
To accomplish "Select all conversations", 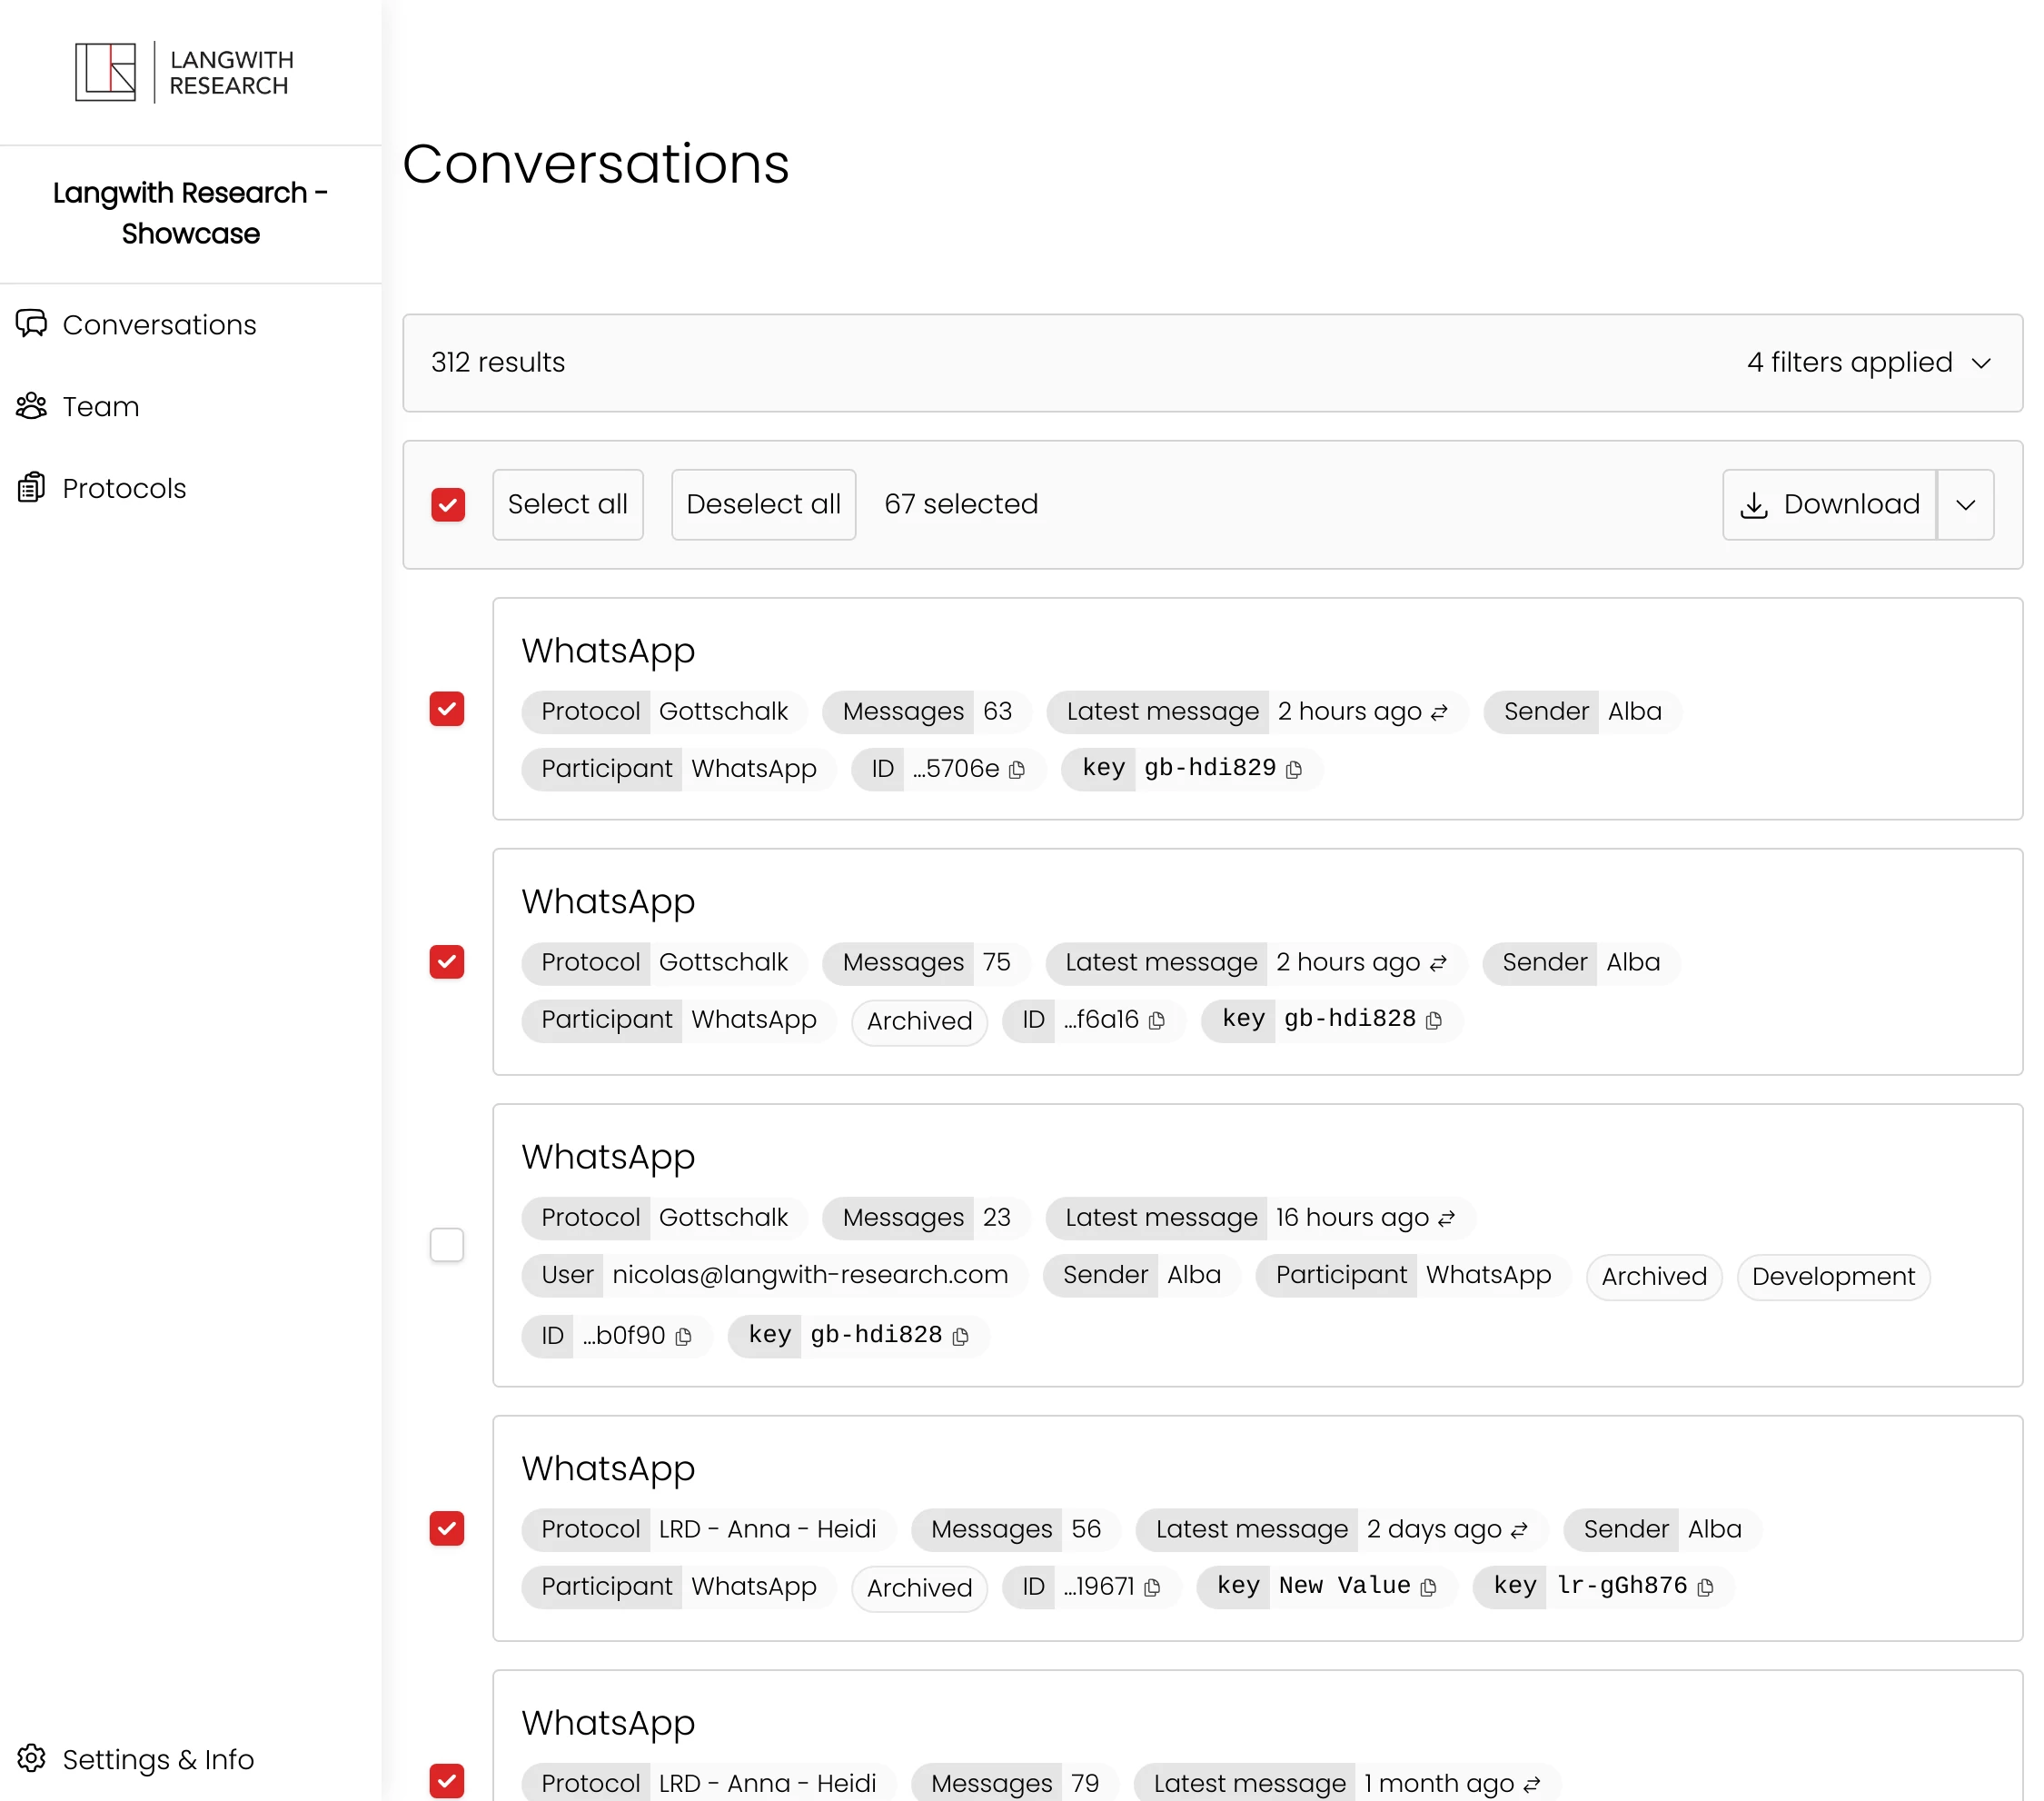I will (x=567, y=504).
